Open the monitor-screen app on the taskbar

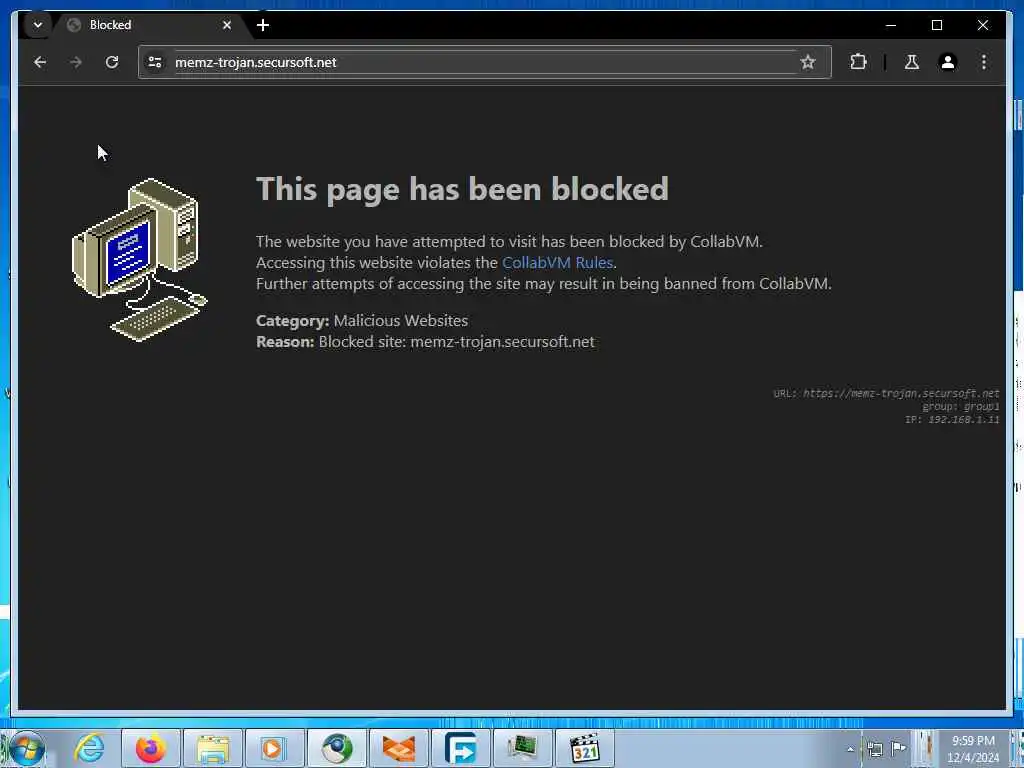[522, 748]
